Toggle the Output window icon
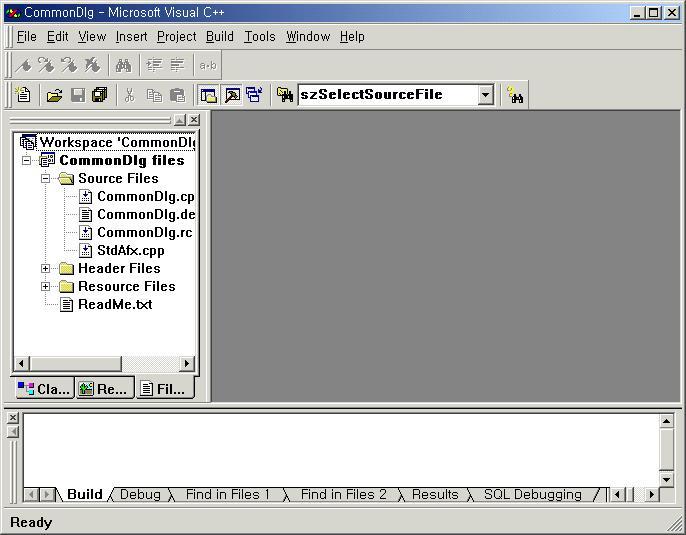Viewport: 686px width, 535px height. point(232,94)
